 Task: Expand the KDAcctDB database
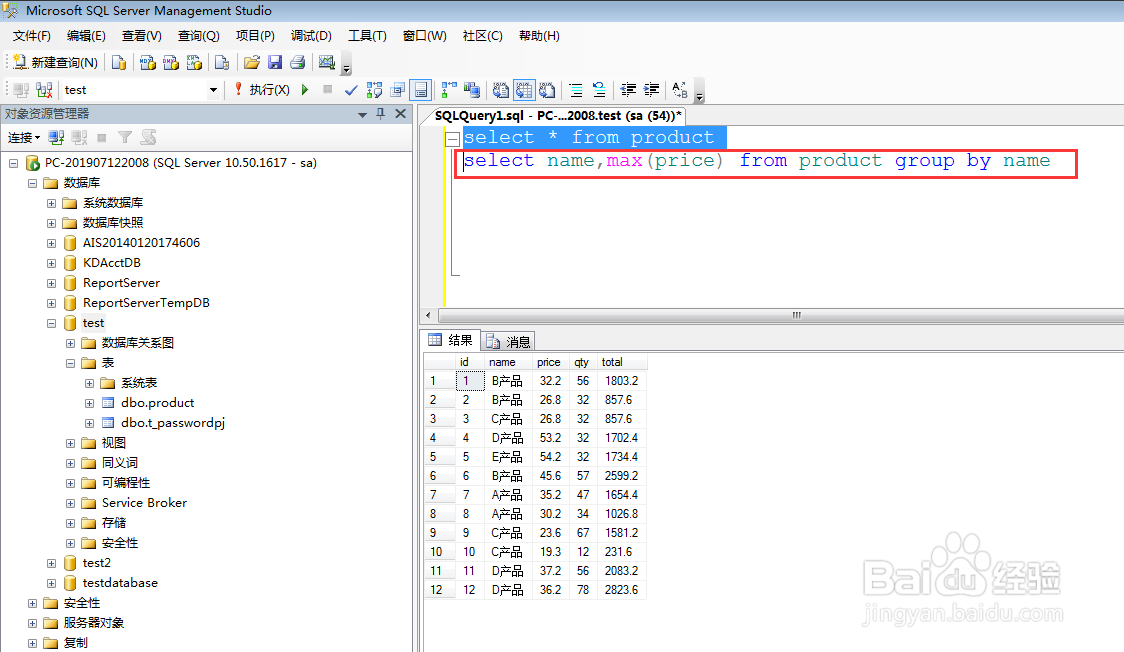tap(51, 264)
